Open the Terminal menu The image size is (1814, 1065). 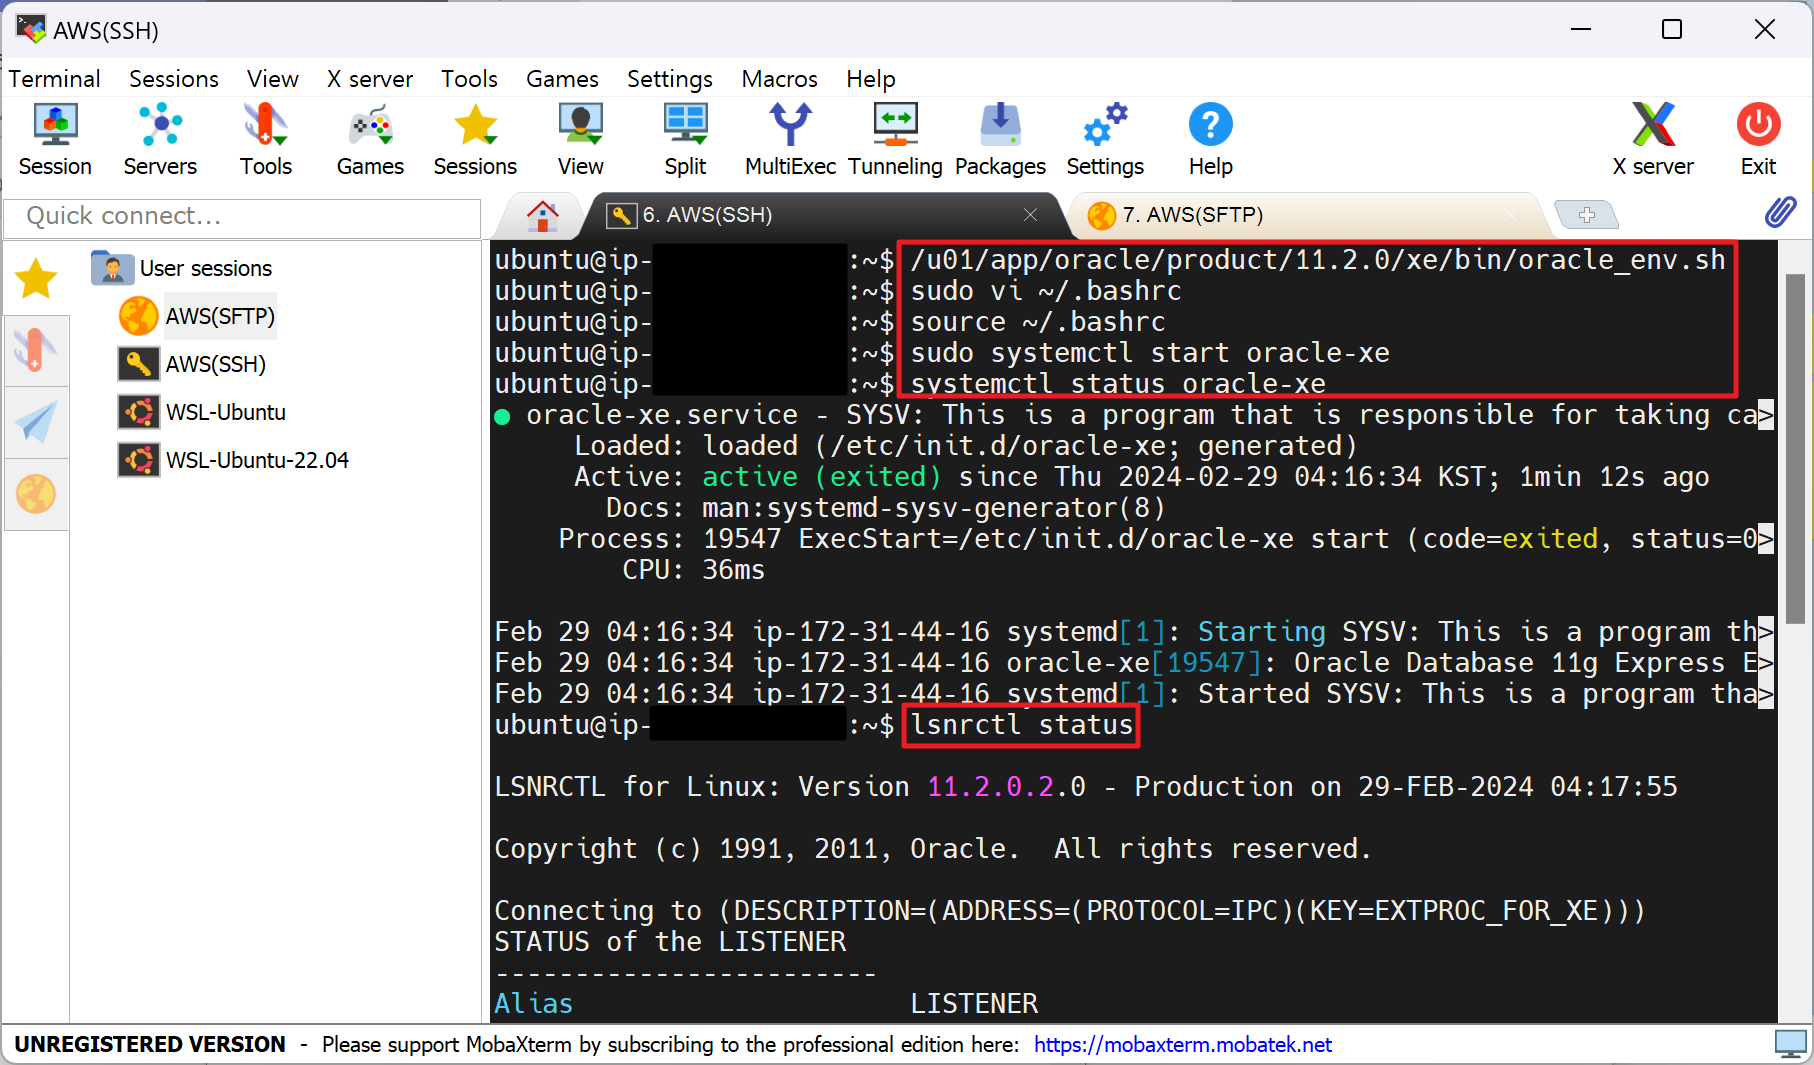(54, 79)
